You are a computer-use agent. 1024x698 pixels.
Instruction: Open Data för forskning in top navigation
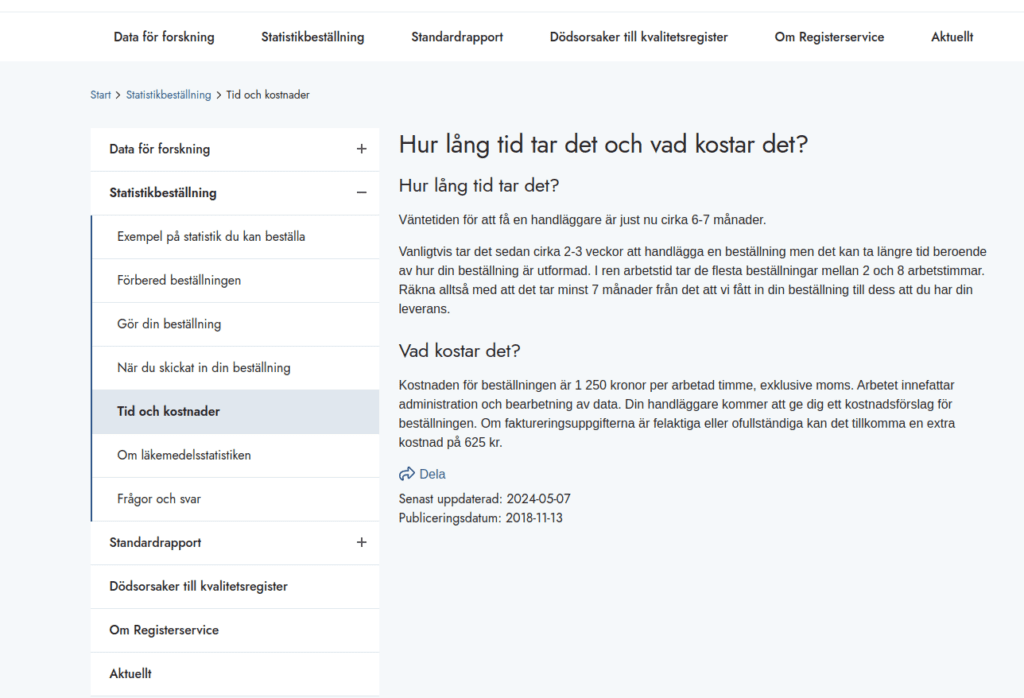point(164,37)
